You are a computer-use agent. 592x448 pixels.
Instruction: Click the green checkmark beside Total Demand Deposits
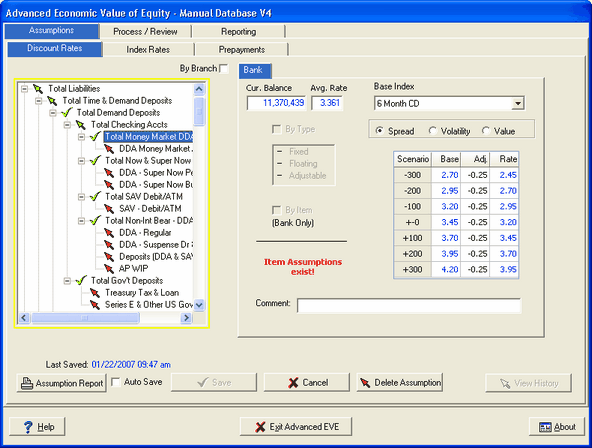point(66,112)
